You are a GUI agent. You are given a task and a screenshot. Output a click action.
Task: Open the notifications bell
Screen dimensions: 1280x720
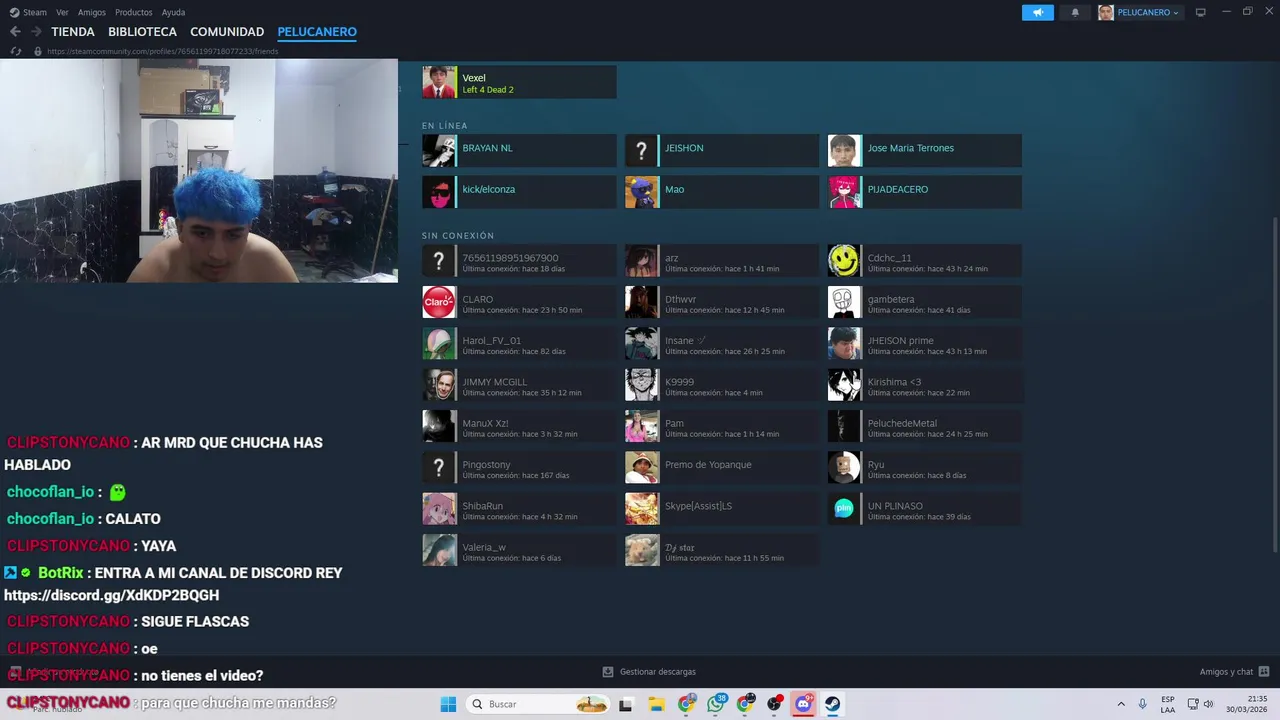coord(1075,12)
